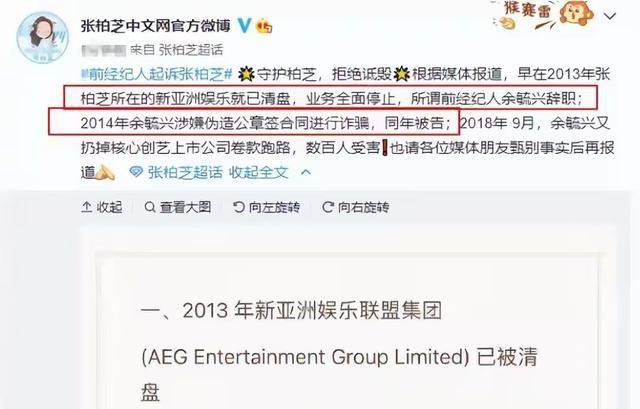
Task: Click the diamond super-topic icon
Action: pyautogui.click(x=136, y=172)
